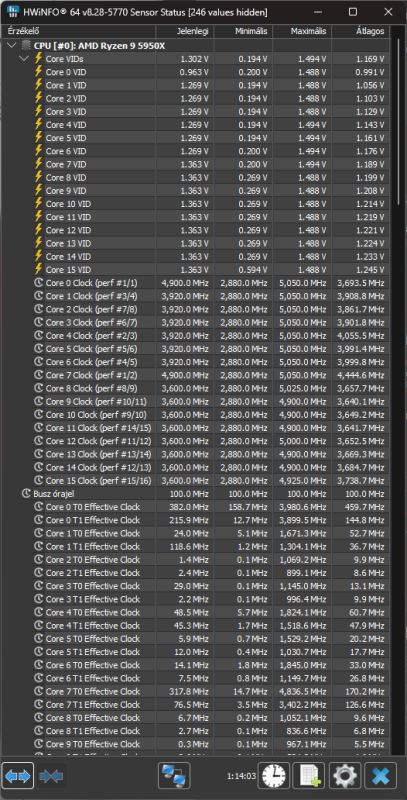Click clock icon of Core 7 T0 Effective Clock
Viewport: 407px width, 800px height.
(x=38, y=691)
